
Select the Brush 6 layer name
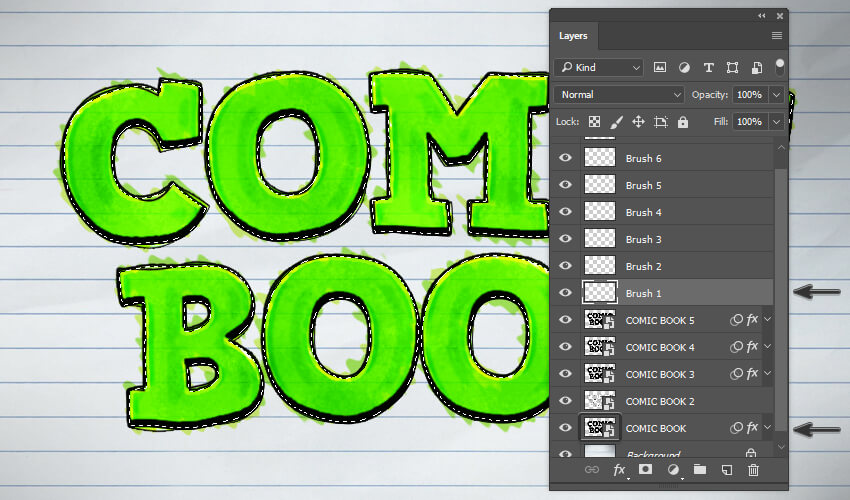643,158
